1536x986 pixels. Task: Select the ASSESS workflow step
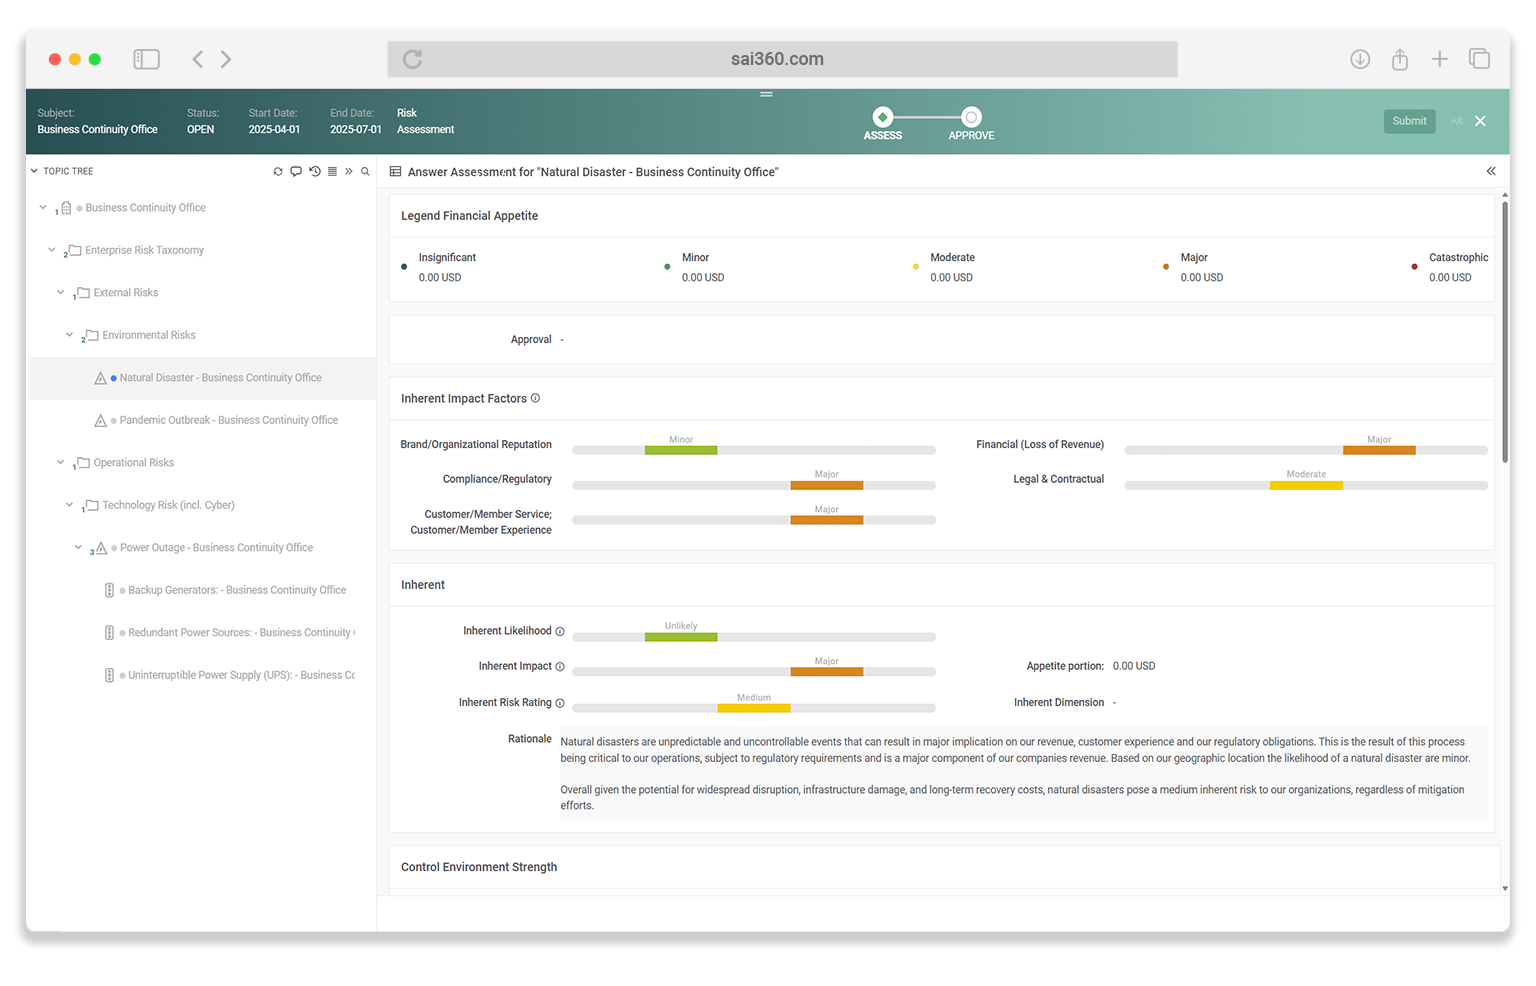click(883, 123)
